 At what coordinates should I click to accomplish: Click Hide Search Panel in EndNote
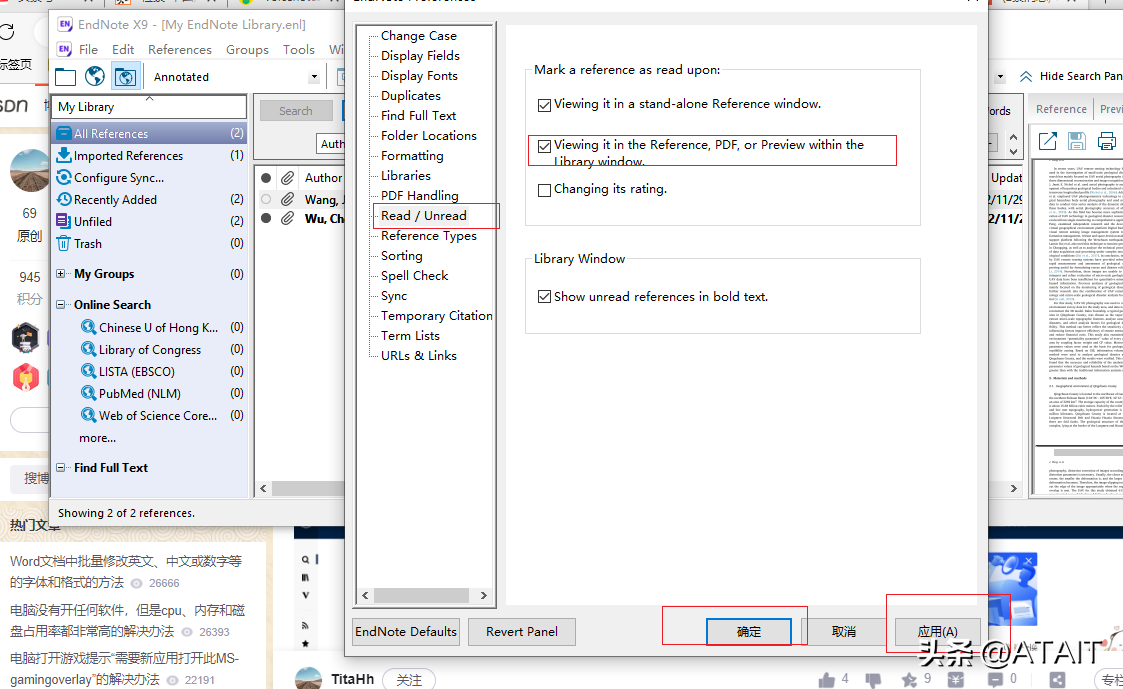coord(1071,76)
